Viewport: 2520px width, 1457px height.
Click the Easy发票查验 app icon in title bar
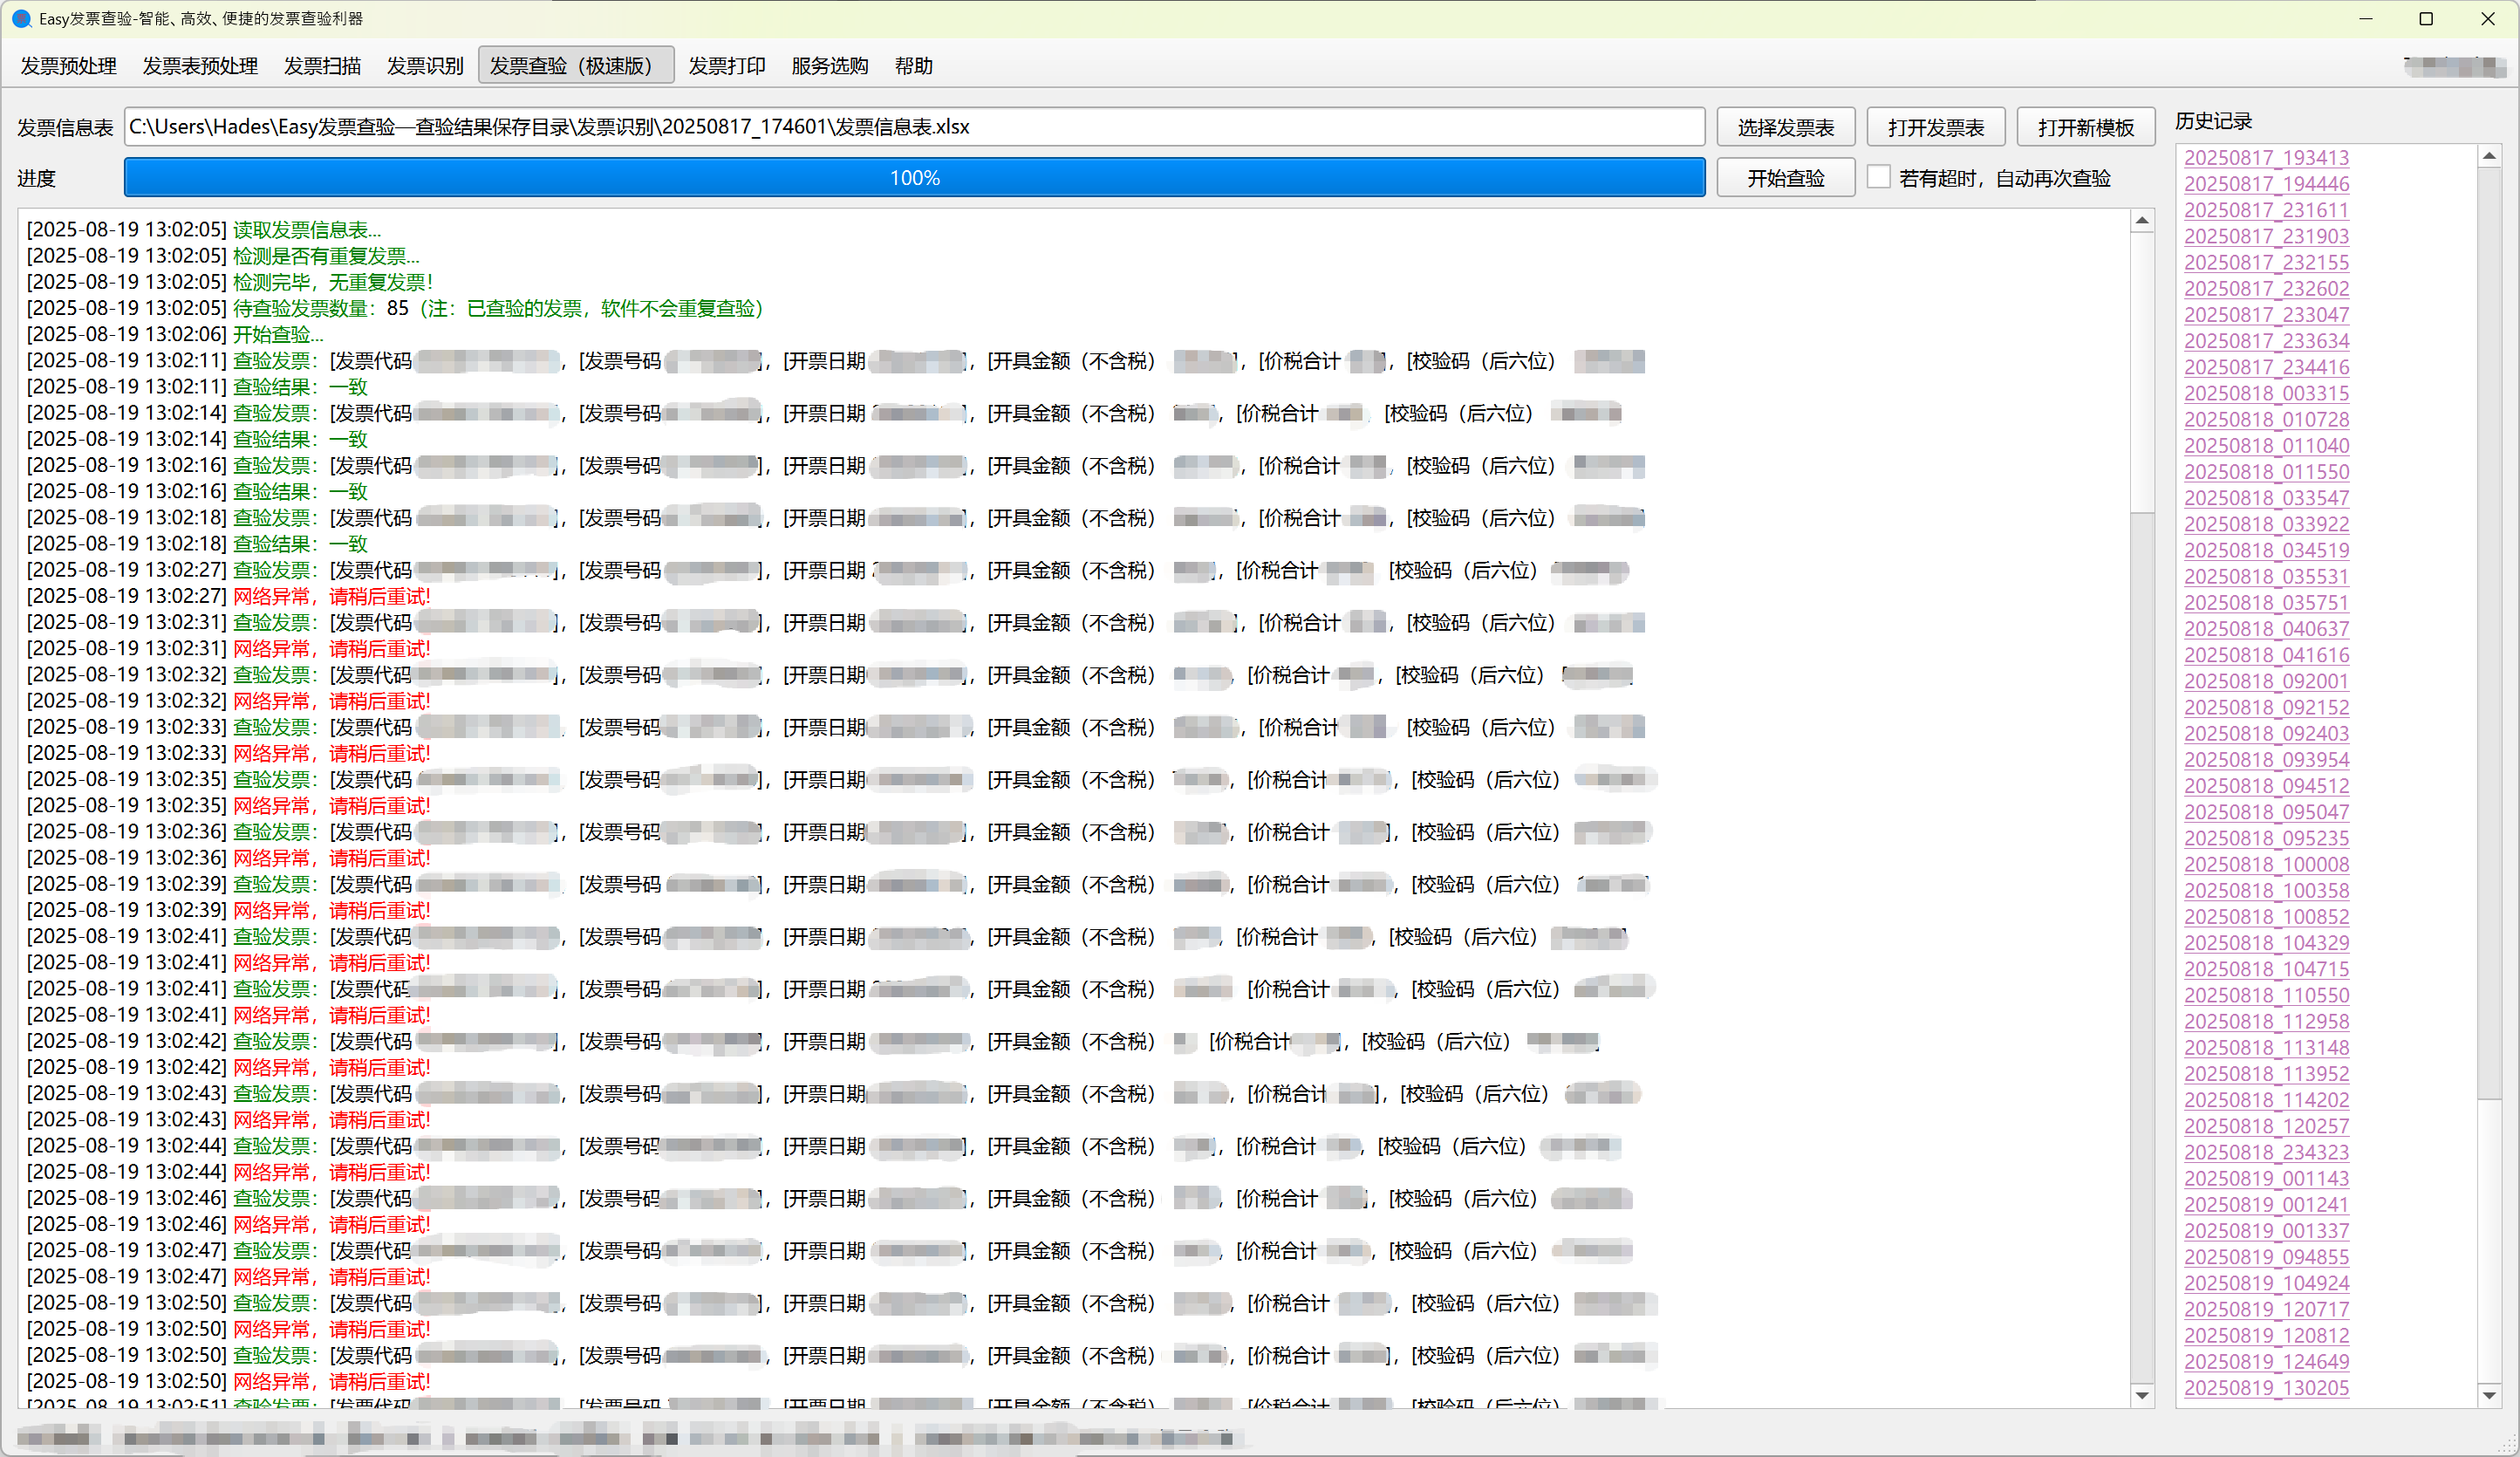[x=21, y=19]
